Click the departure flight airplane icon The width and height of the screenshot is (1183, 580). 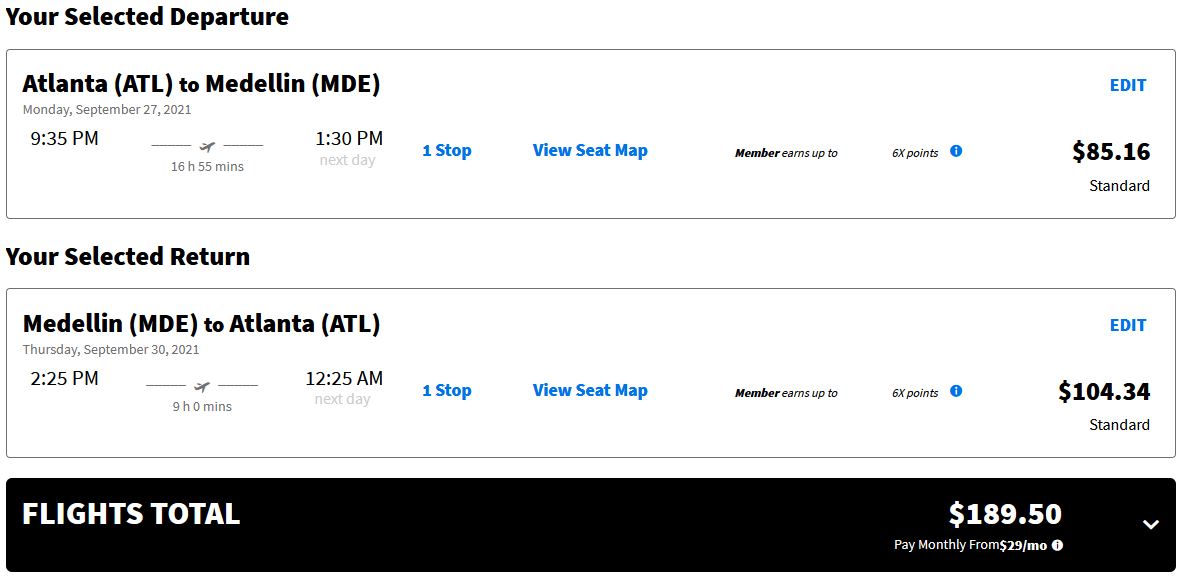click(207, 146)
